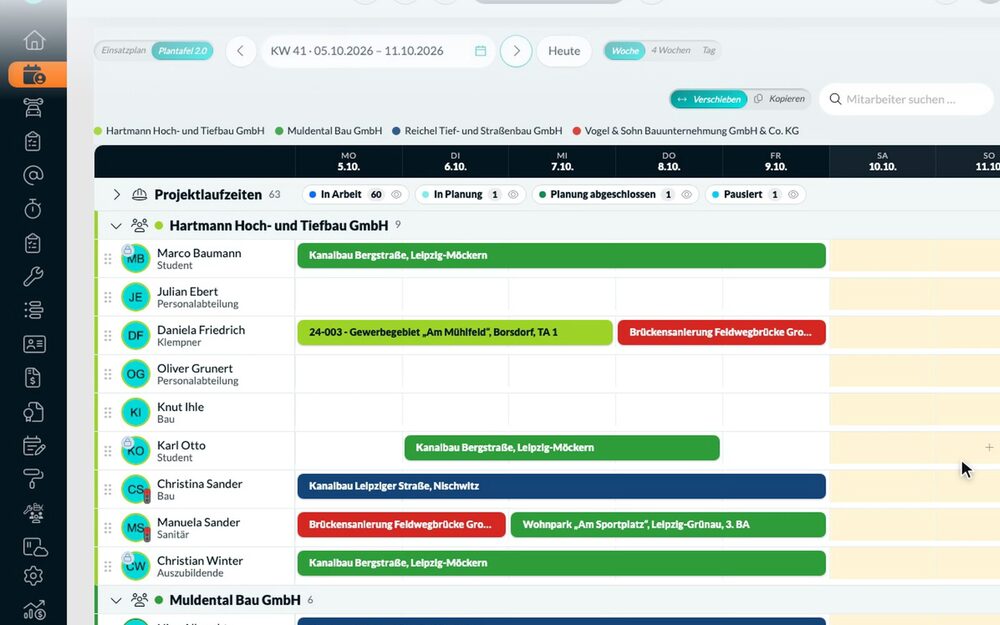The height and width of the screenshot is (625, 1000).
Task: Open the stopwatch time tracking icon
Action: tap(33, 209)
